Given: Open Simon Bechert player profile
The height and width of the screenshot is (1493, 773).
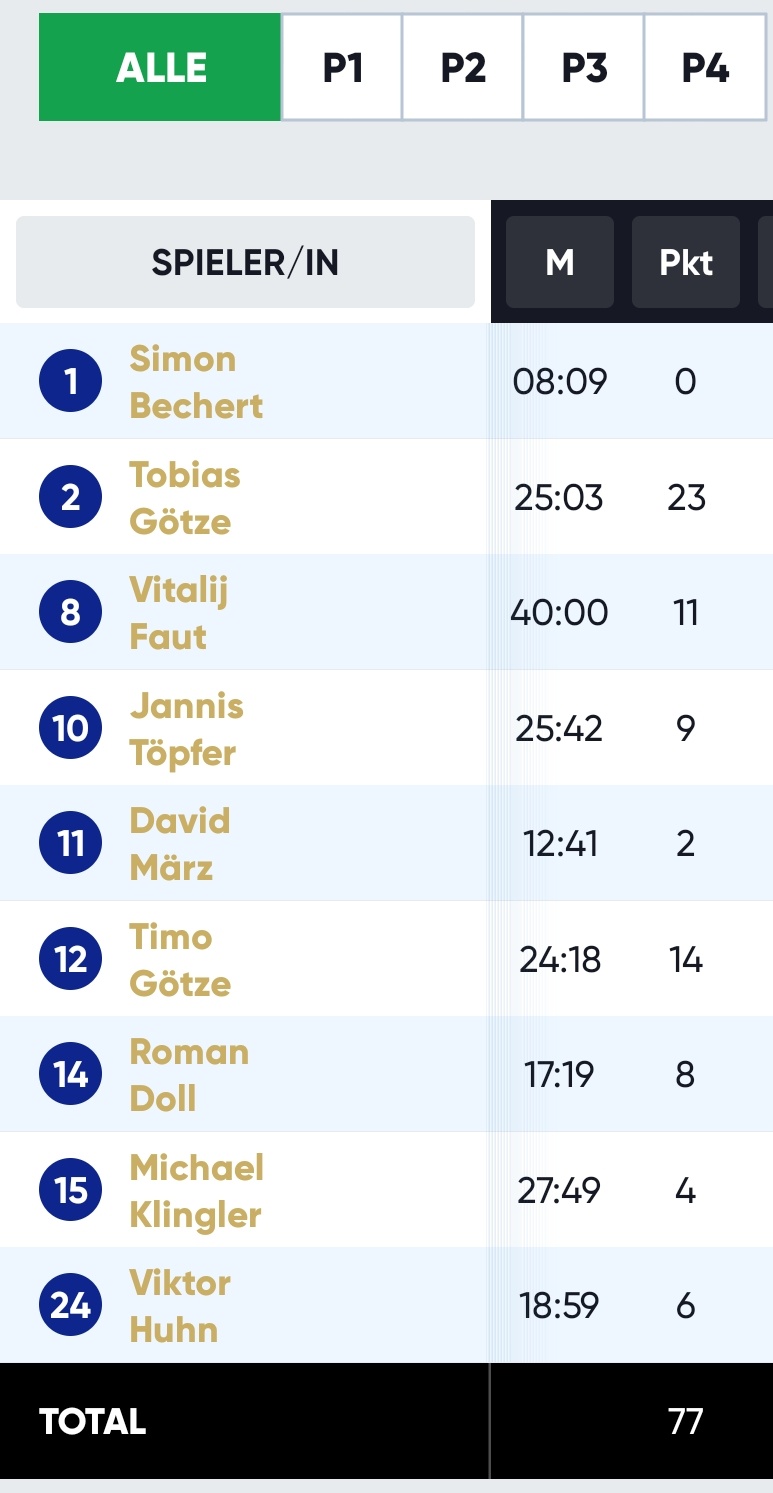Looking at the screenshot, I should click(x=196, y=382).
